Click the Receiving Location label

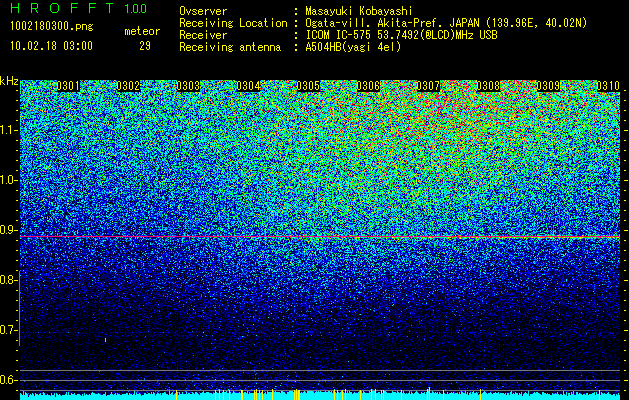233,23
